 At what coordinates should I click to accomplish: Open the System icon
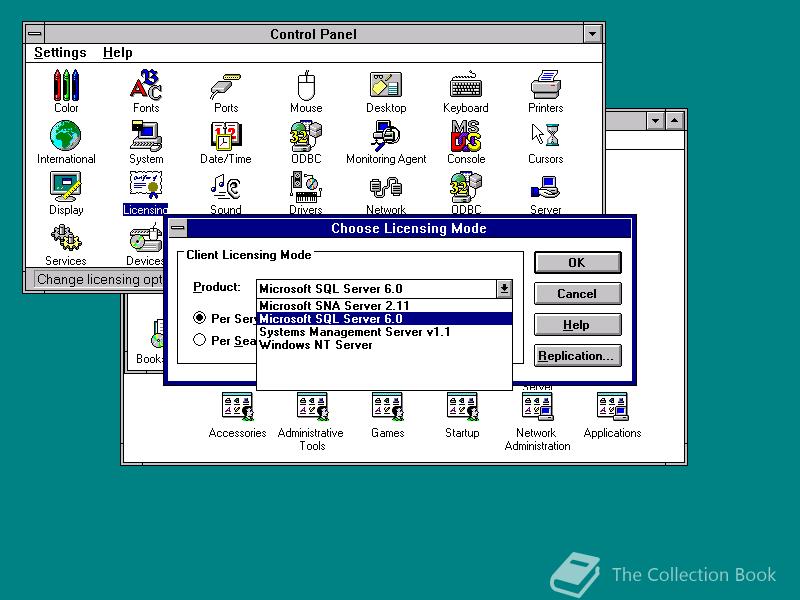tap(146, 142)
